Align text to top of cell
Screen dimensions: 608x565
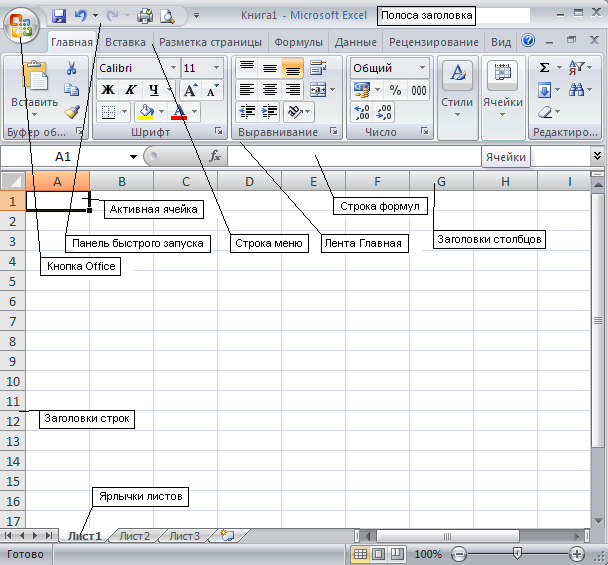(x=247, y=68)
